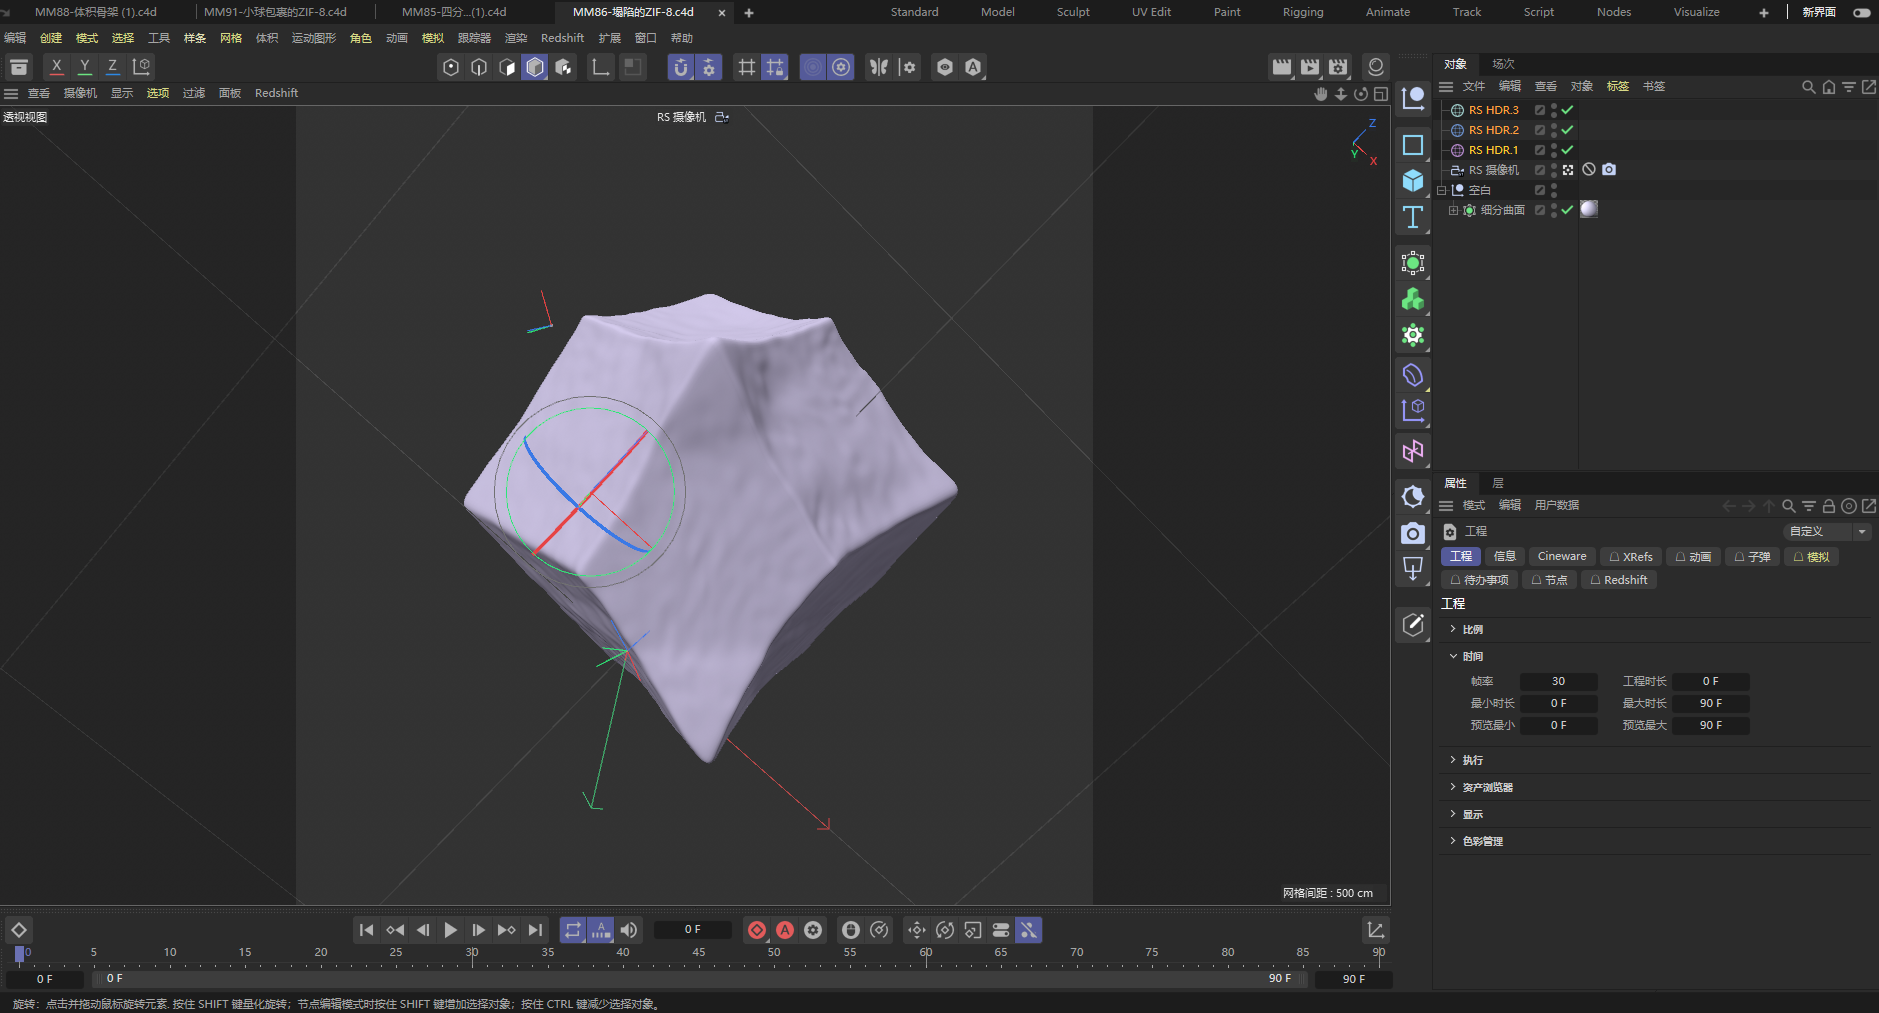
Task: Collapse the 空白 tree node
Action: coord(1442,190)
